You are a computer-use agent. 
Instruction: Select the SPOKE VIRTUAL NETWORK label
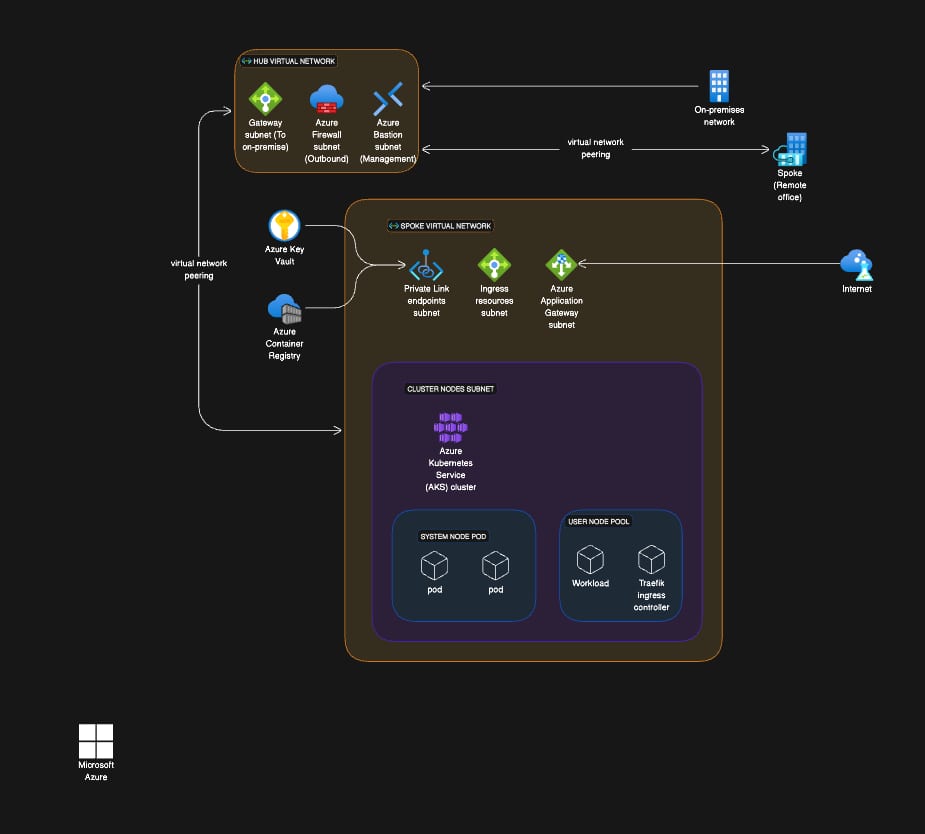(440, 226)
